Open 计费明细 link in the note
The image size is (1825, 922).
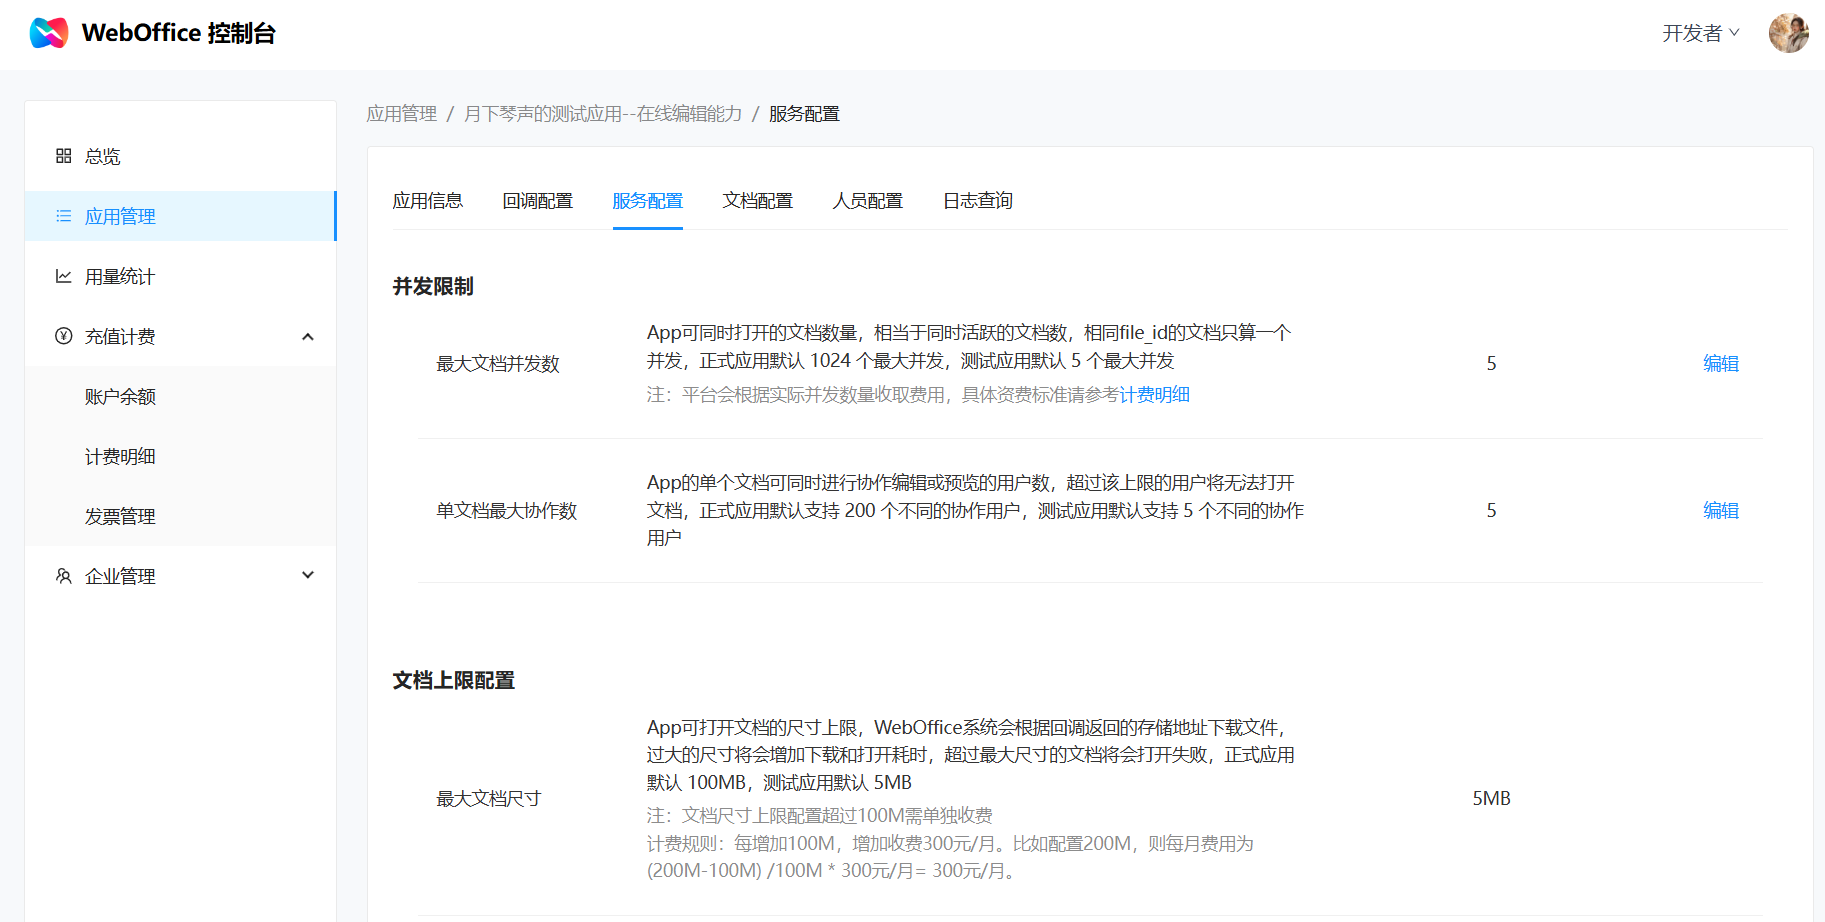tap(1154, 395)
